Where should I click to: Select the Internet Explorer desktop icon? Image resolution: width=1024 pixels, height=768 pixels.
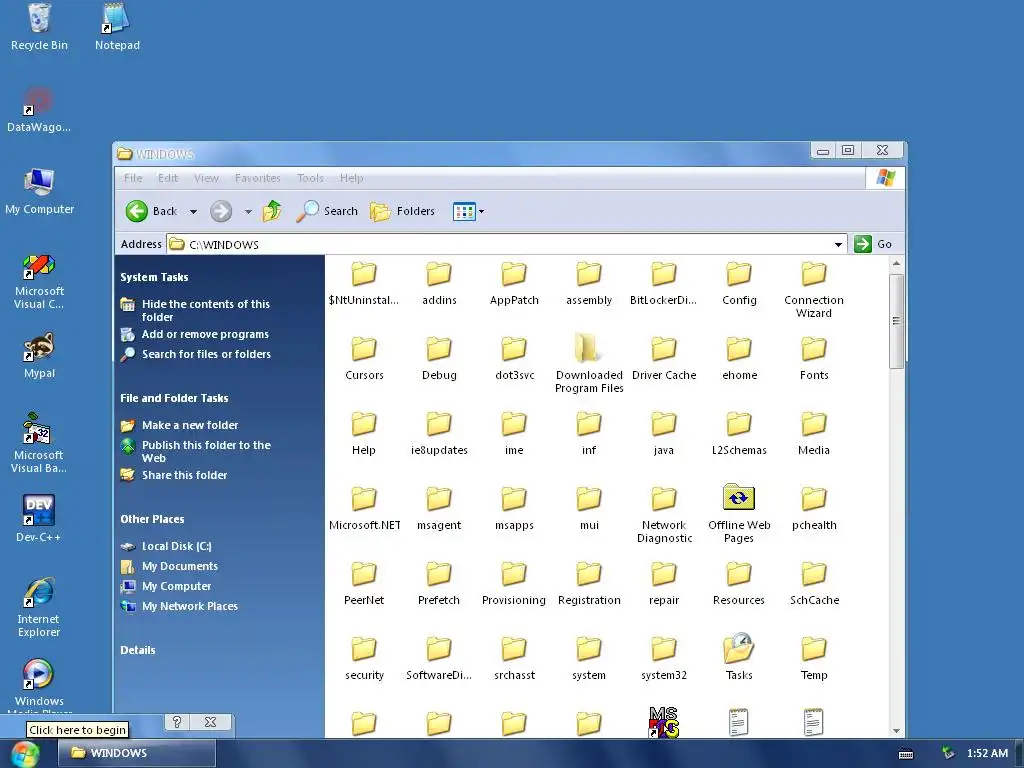click(39, 606)
